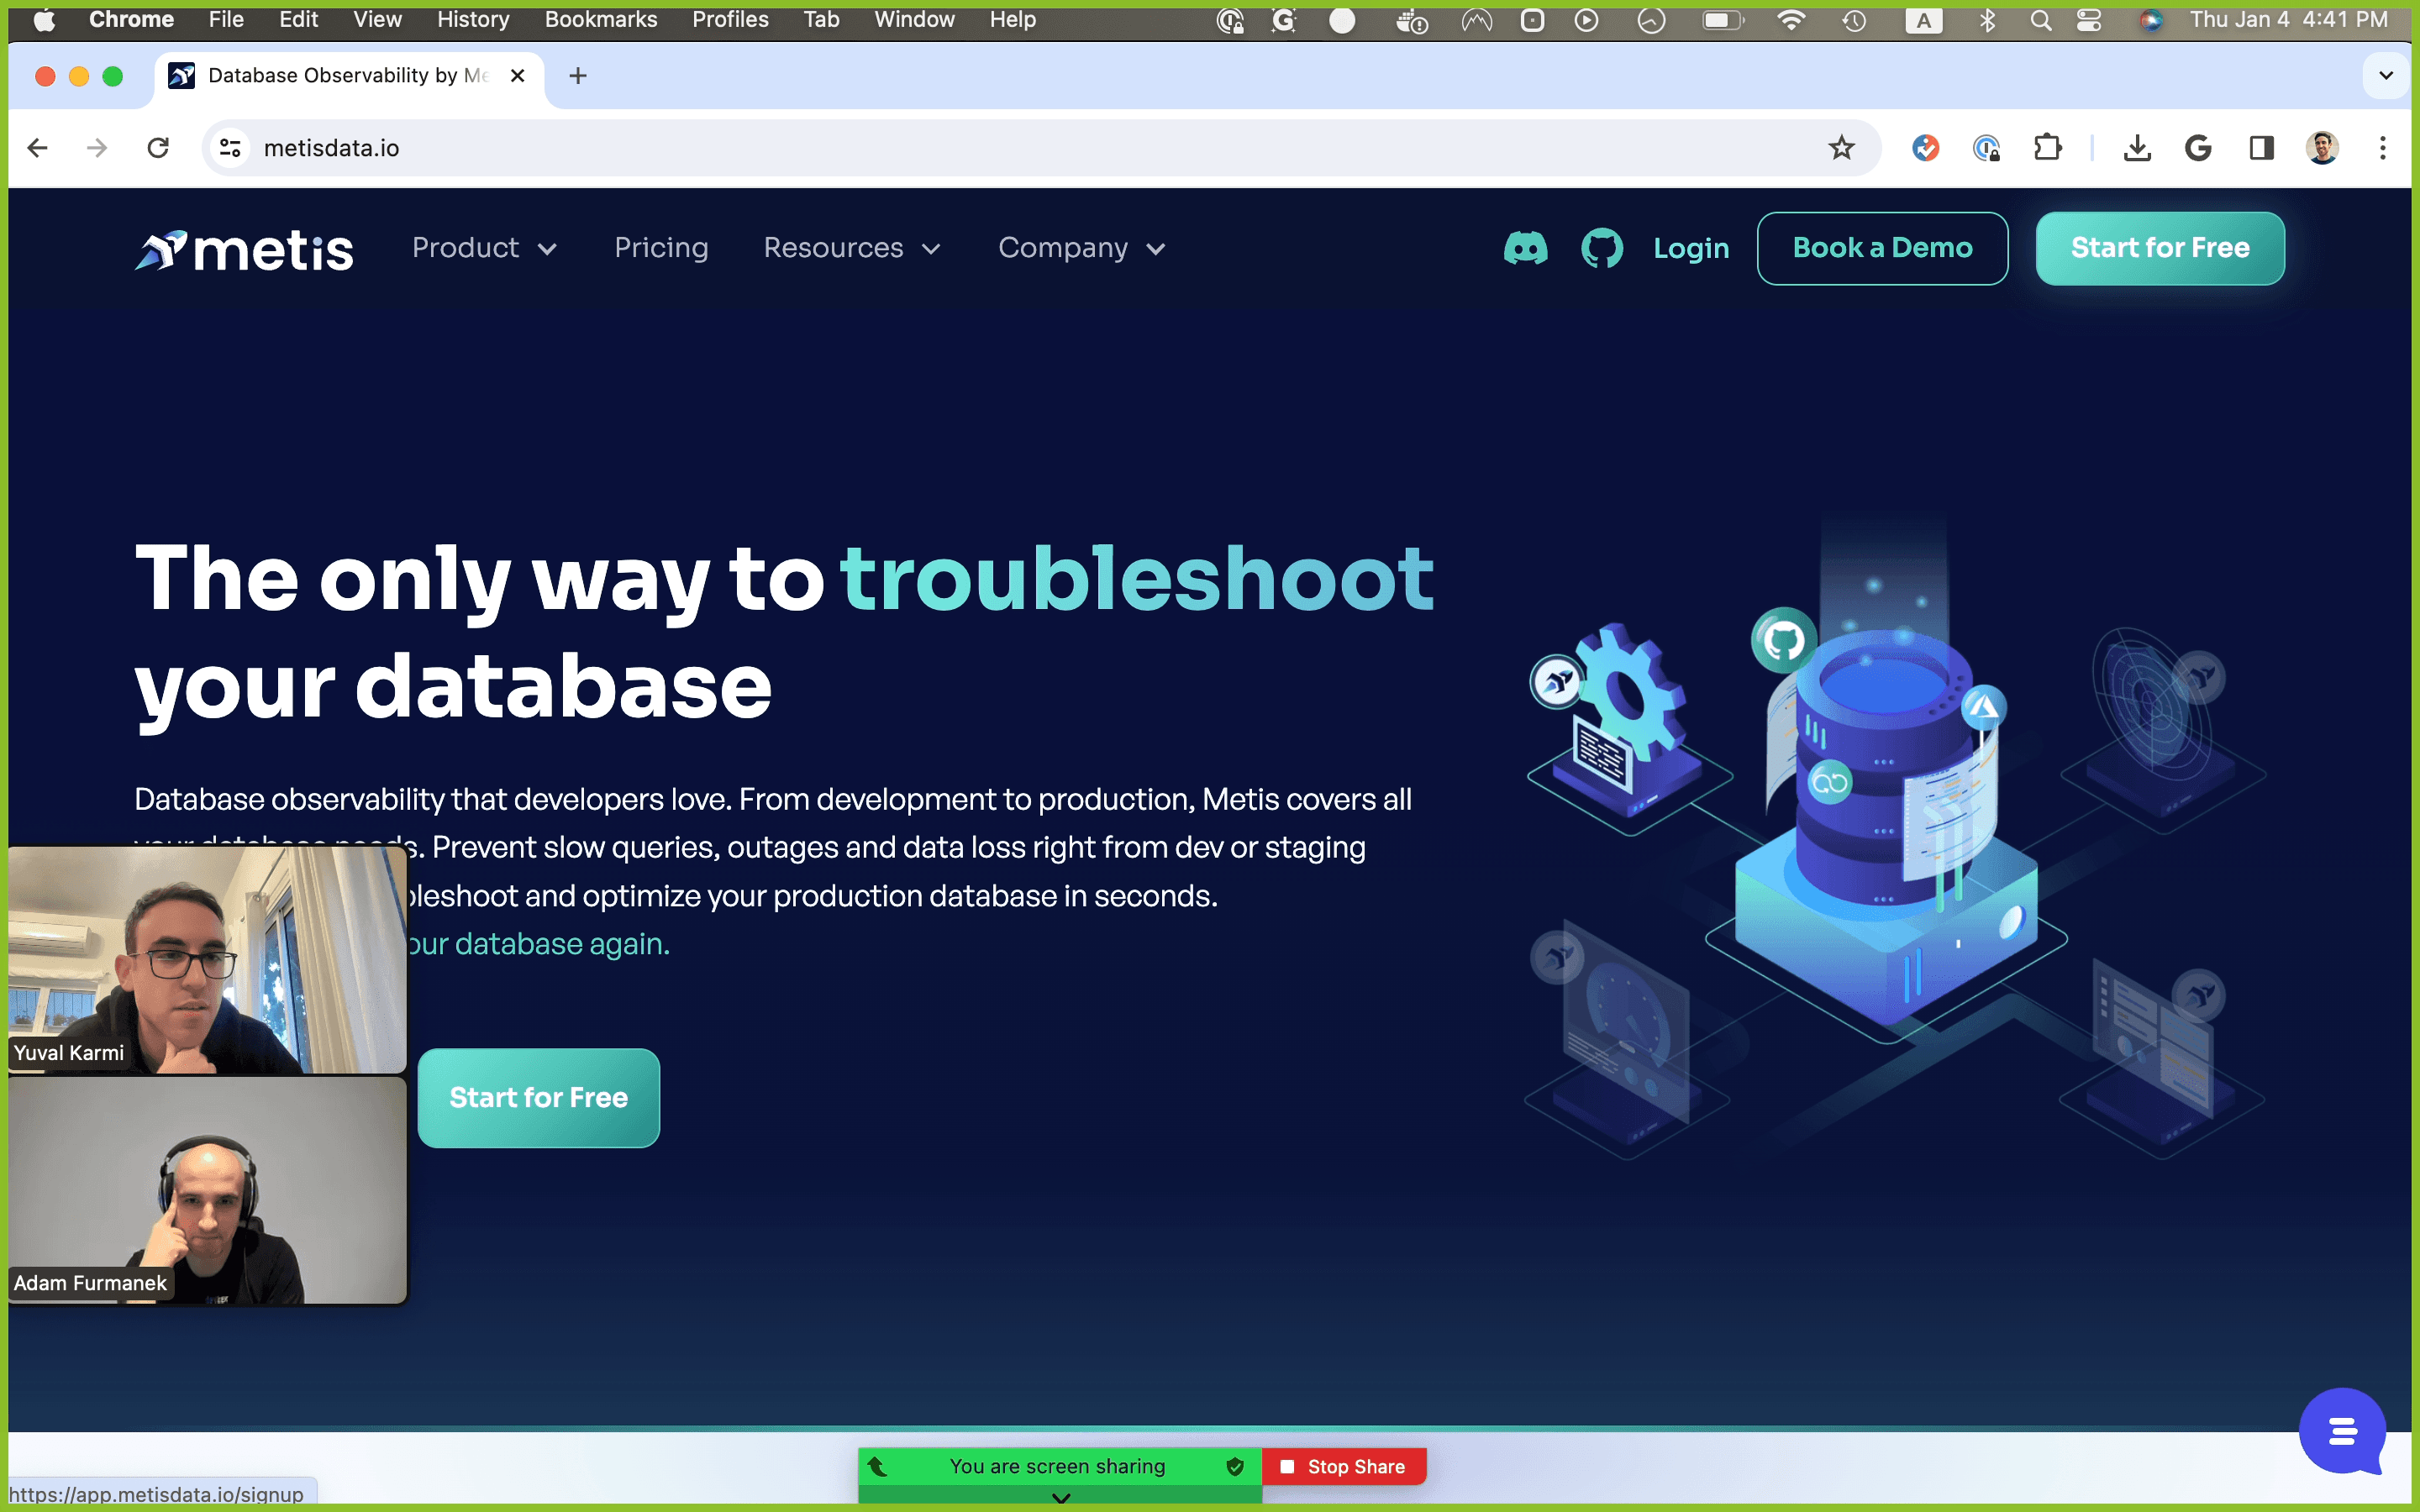Open macOS Control Center icon

coord(2089,20)
